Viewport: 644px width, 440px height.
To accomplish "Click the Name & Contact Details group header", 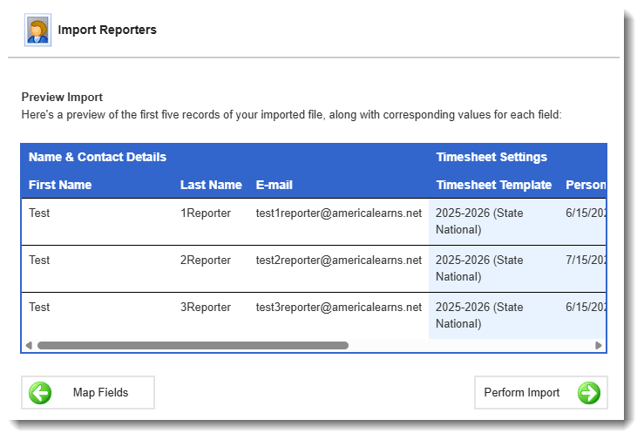I will [97, 157].
